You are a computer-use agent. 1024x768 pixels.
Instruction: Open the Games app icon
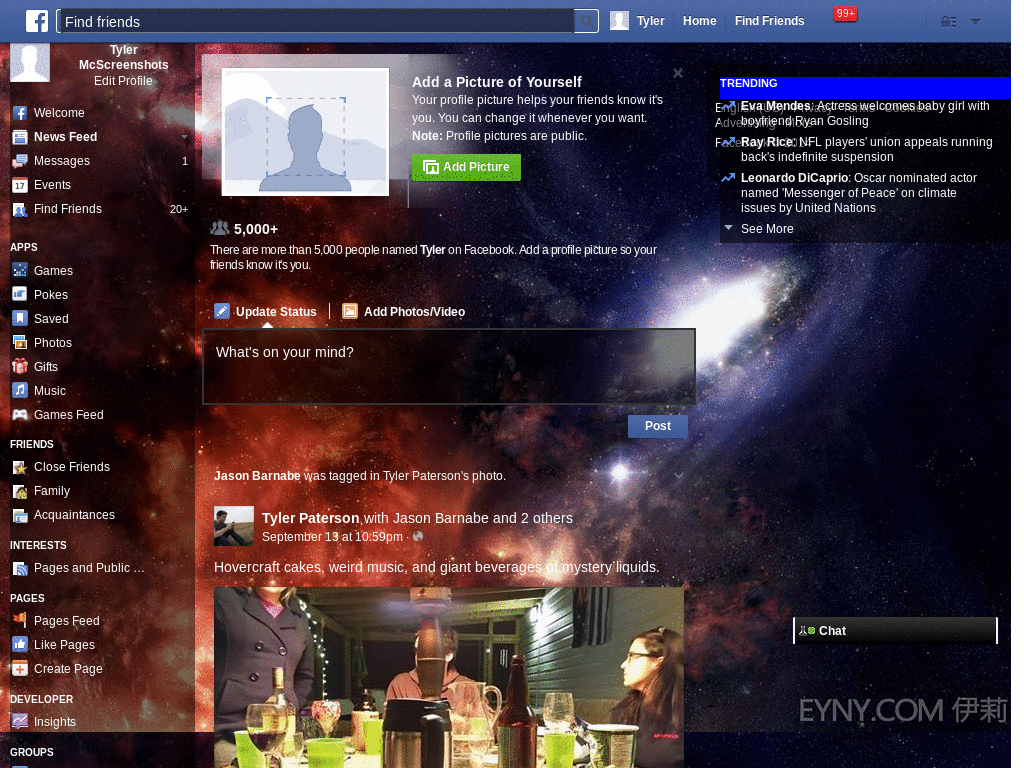point(20,270)
